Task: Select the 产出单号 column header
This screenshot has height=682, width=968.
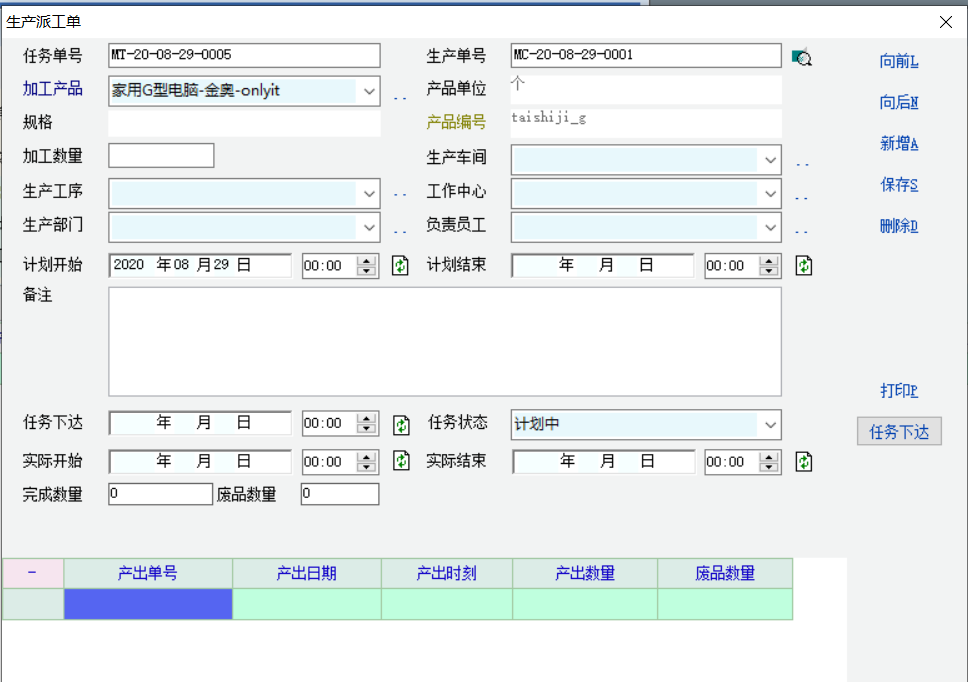Action: click(148, 574)
